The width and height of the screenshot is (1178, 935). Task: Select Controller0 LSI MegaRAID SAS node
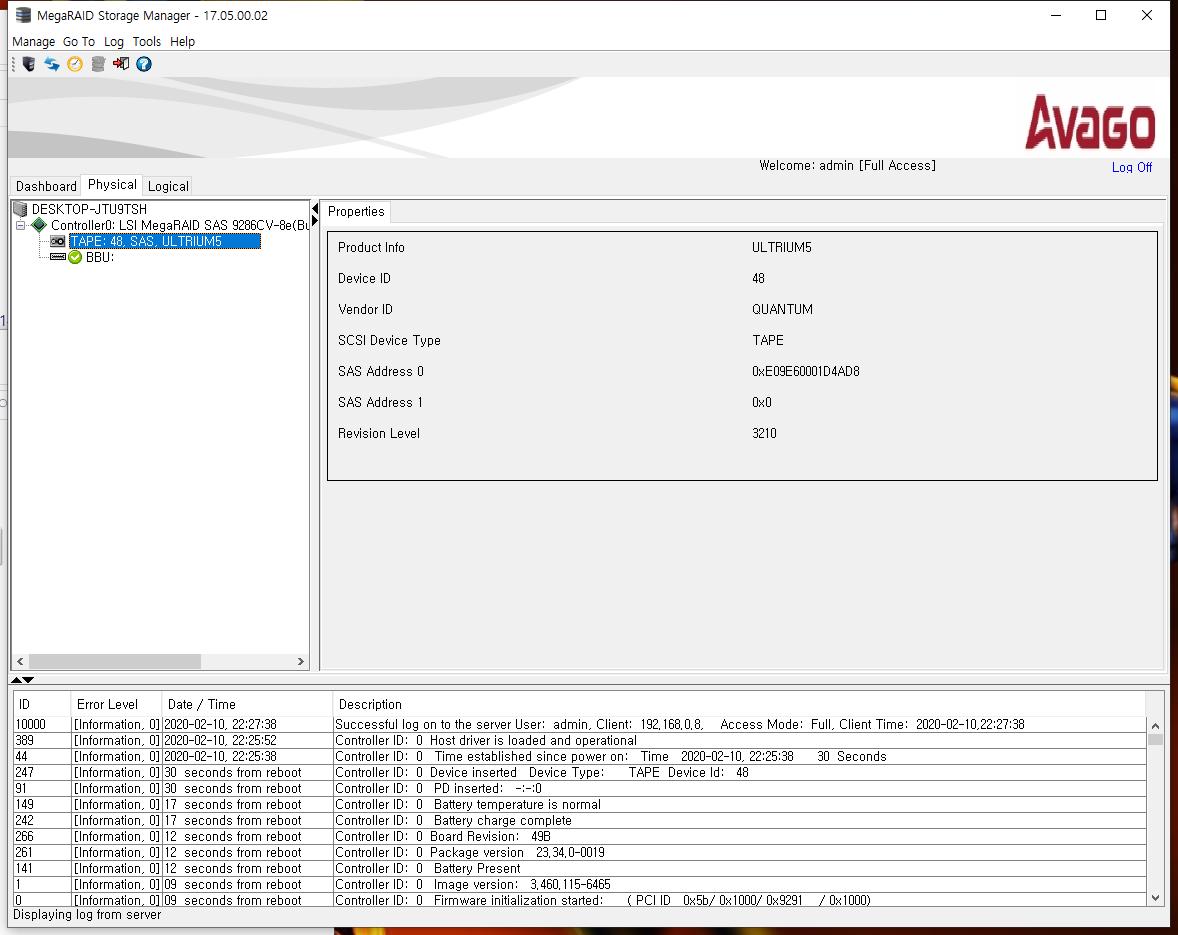pyautogui.click(x=179, y=225)
